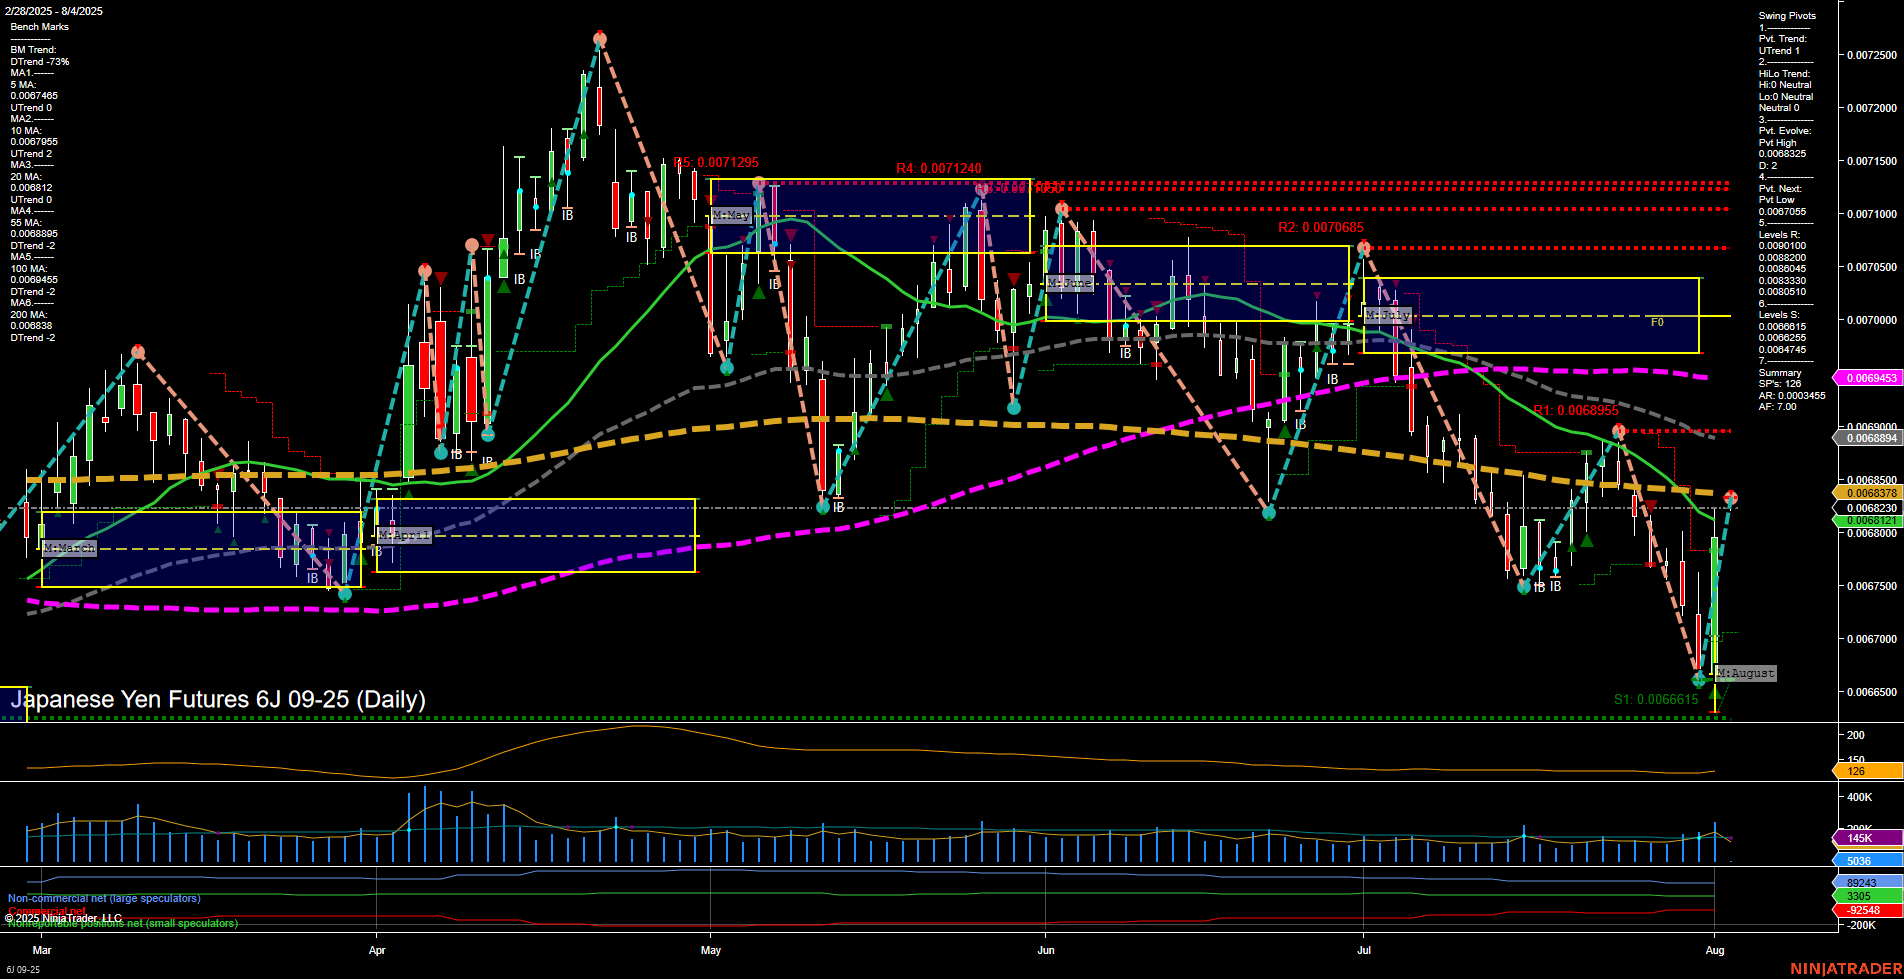Select the M:May monthly range tag

(731, 215)
